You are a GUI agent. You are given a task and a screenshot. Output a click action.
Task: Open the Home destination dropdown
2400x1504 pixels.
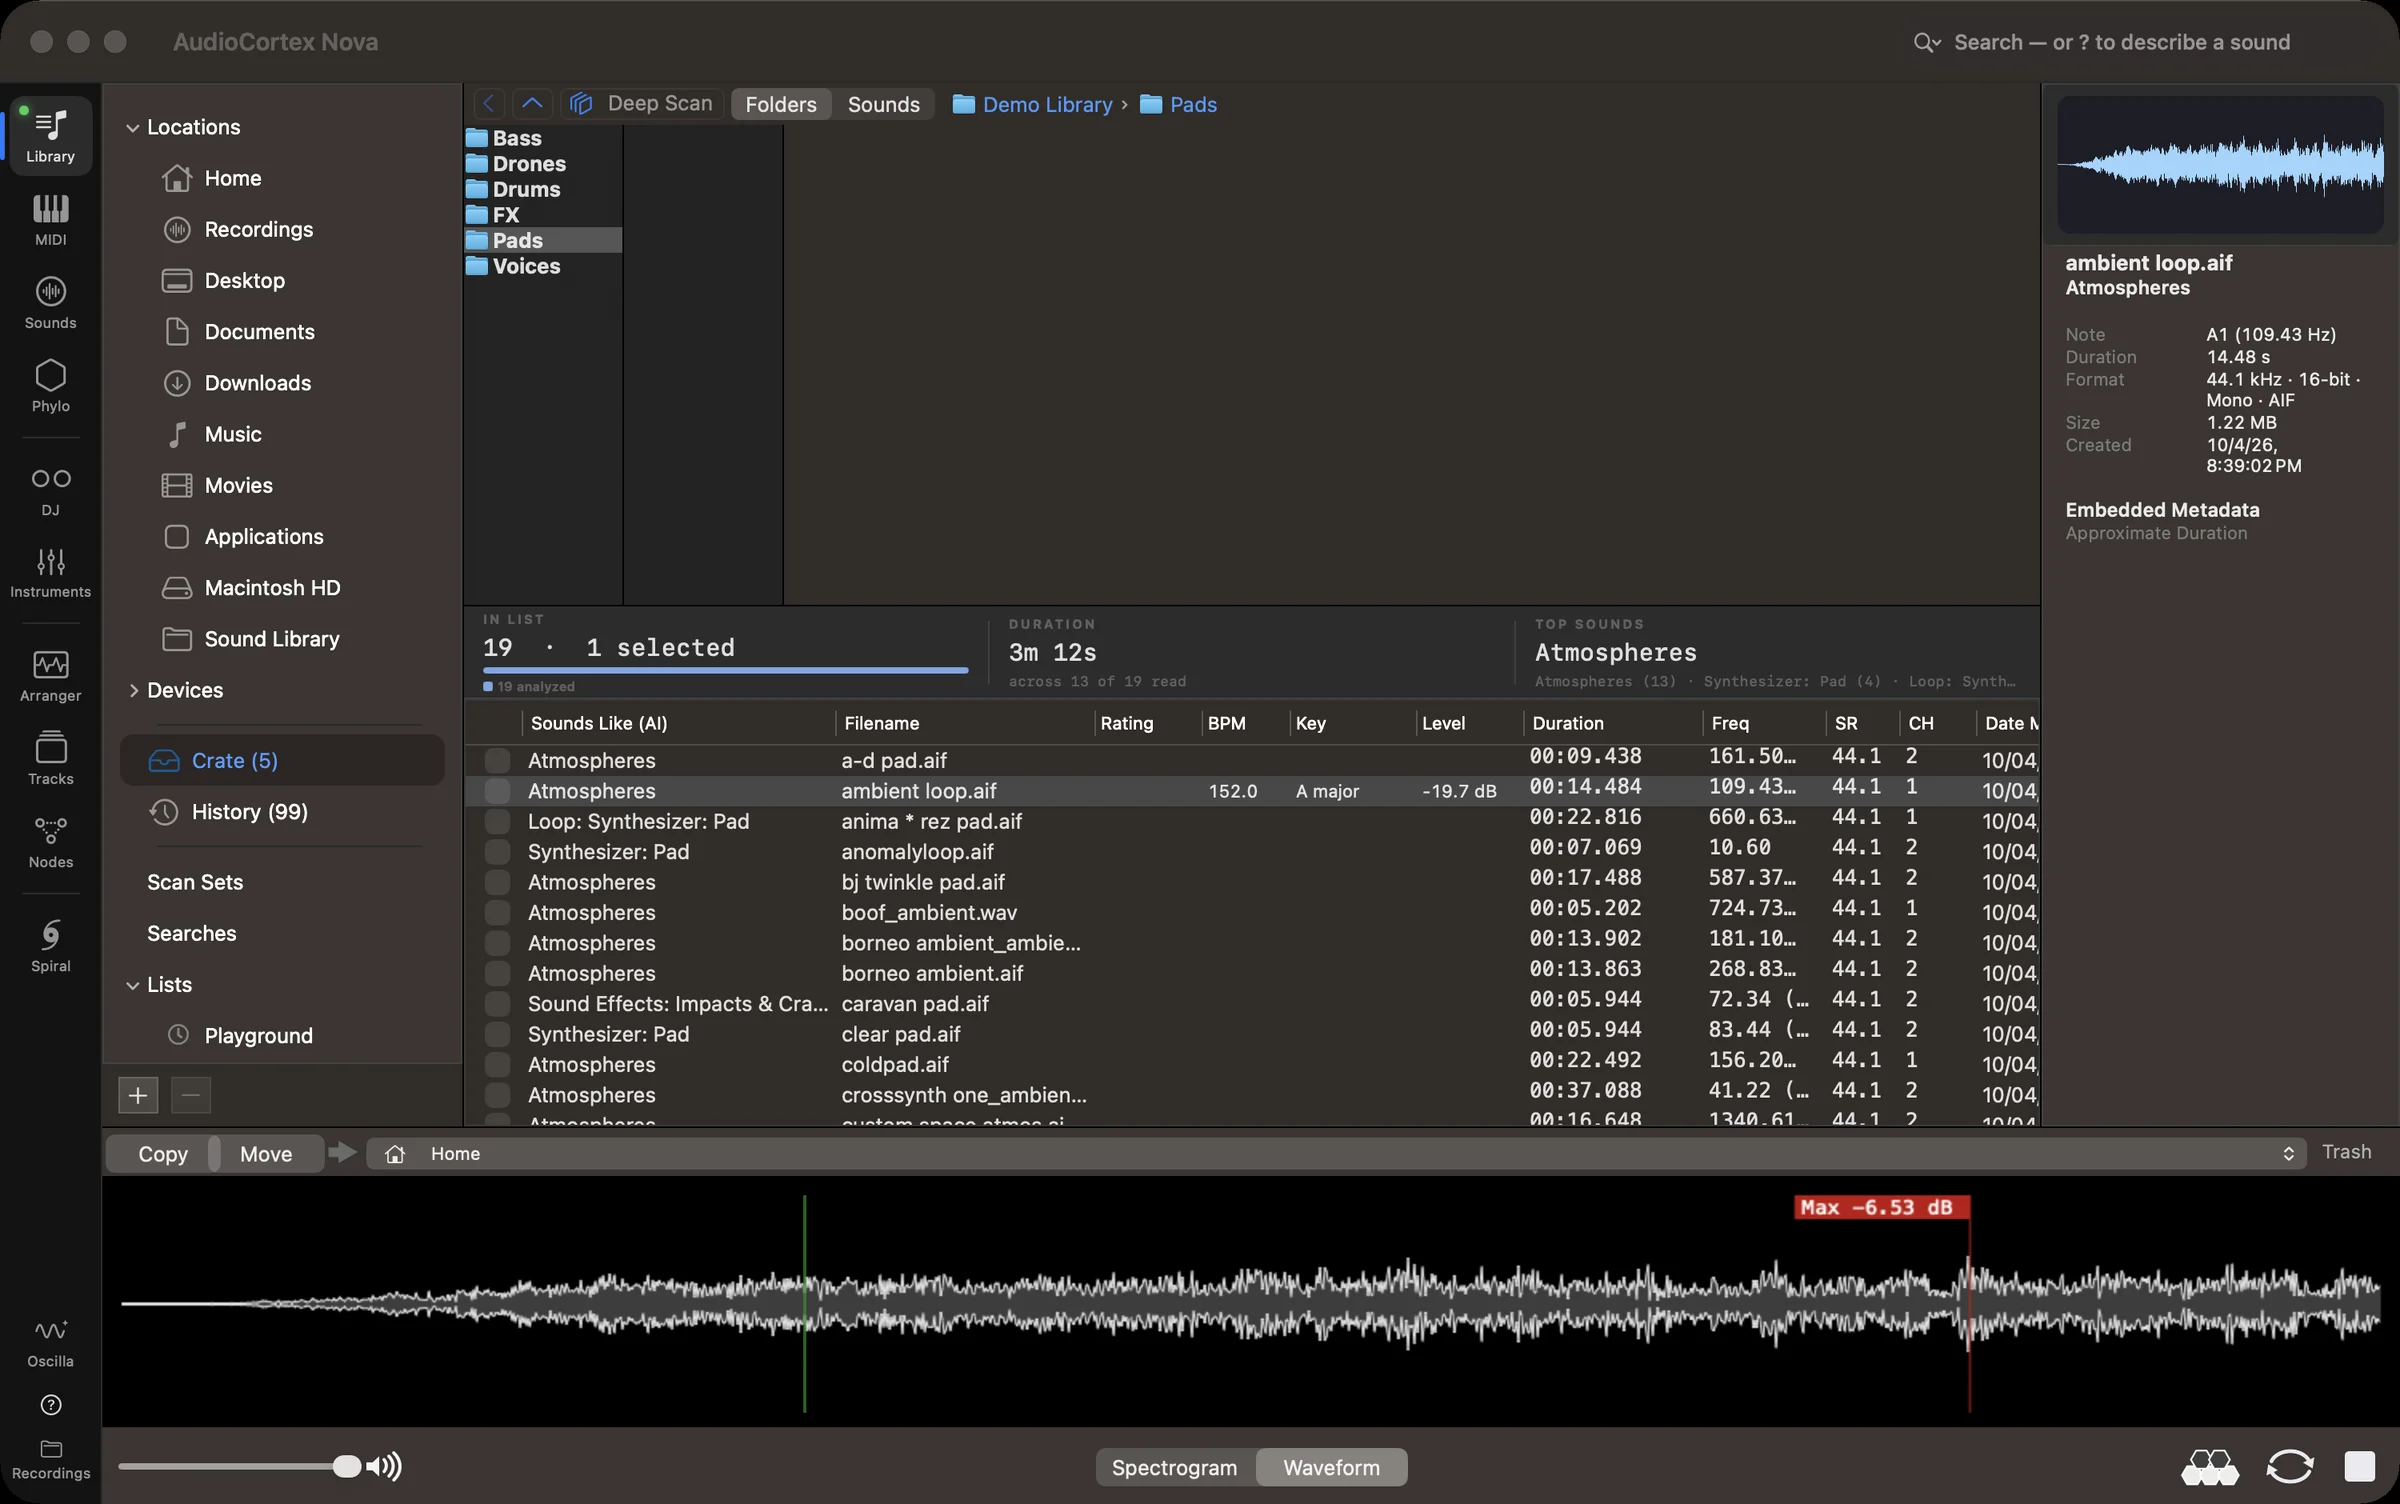point(1337,1153)
